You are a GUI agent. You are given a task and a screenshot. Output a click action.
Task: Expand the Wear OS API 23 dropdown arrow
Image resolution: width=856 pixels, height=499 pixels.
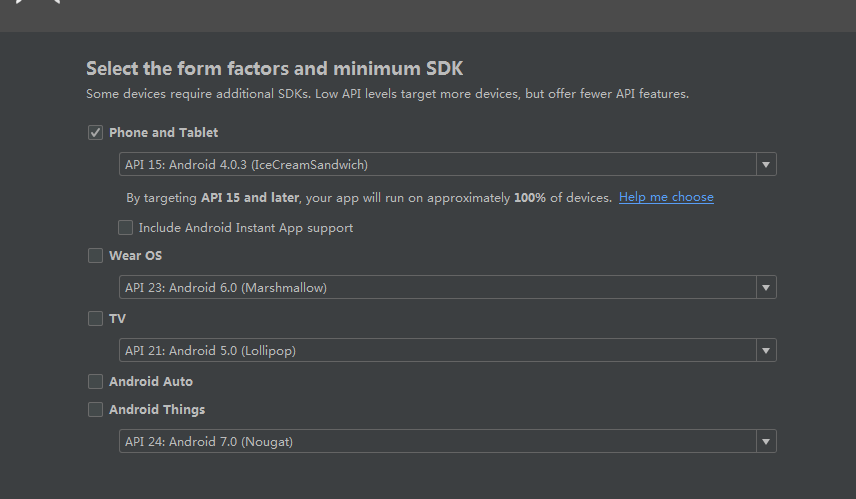point(765,288)
